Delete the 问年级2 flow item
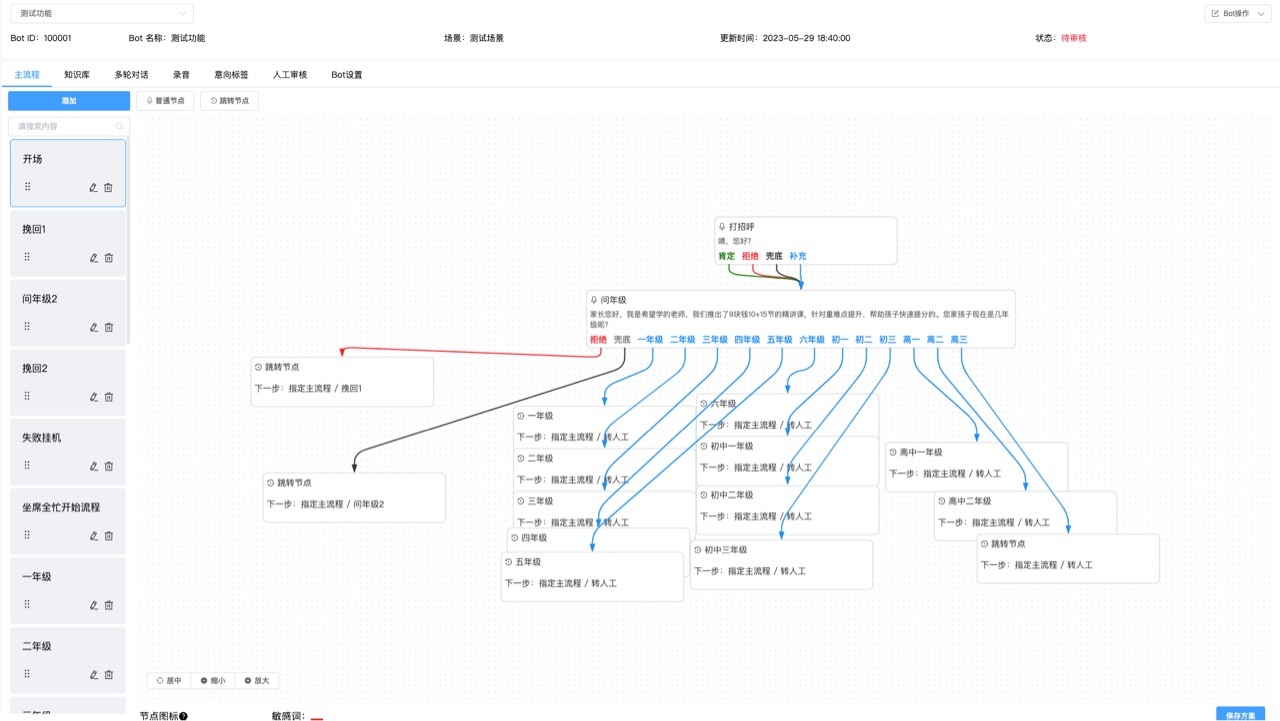 tap(109, 327)
